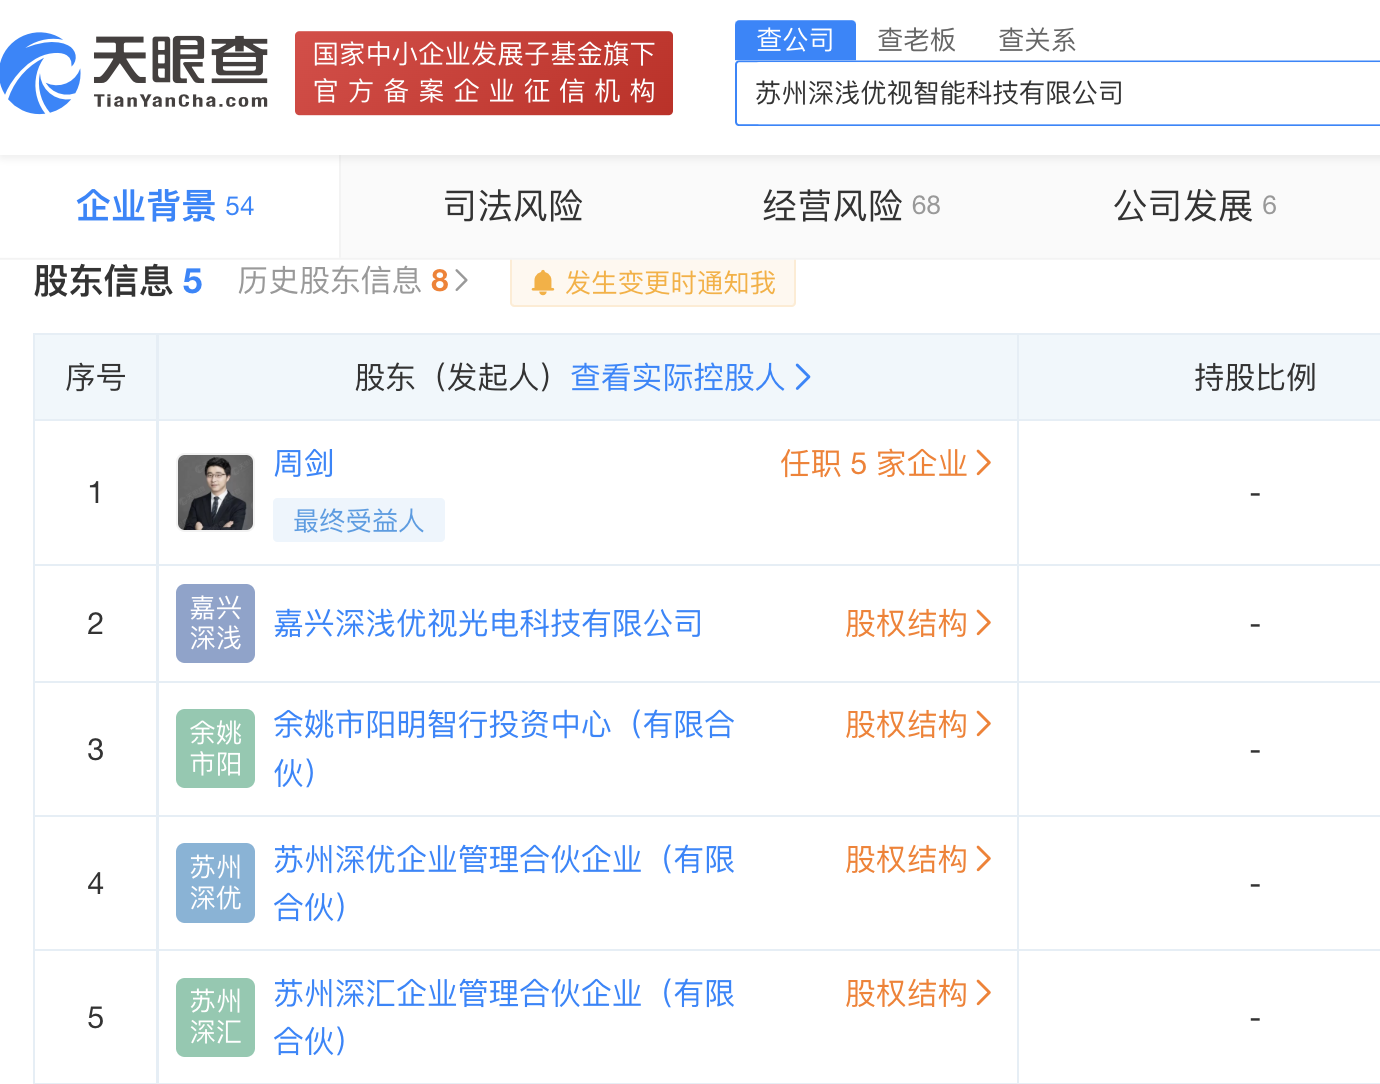Open shareholder 周剑's name link
The width and height of the screenshot is (1380, 1084).
tap(304, 463)
